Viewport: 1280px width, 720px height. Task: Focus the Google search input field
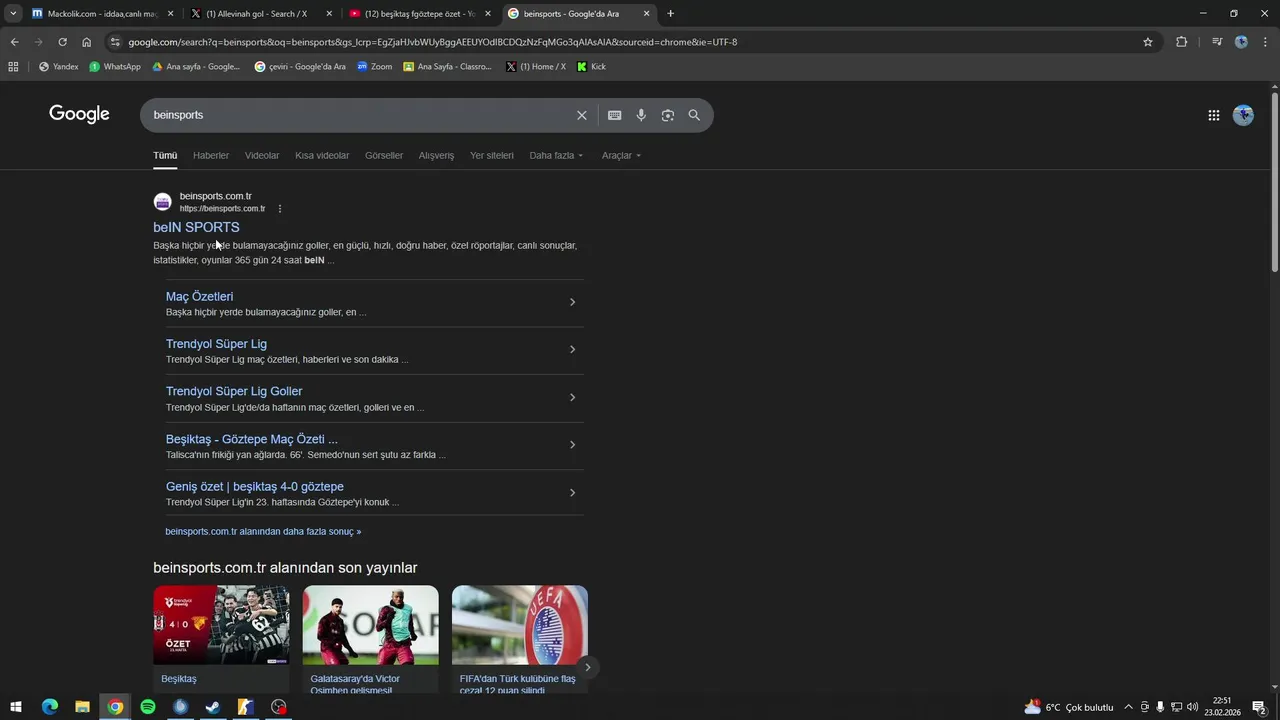pyautogui.click(x=360, y=115)
